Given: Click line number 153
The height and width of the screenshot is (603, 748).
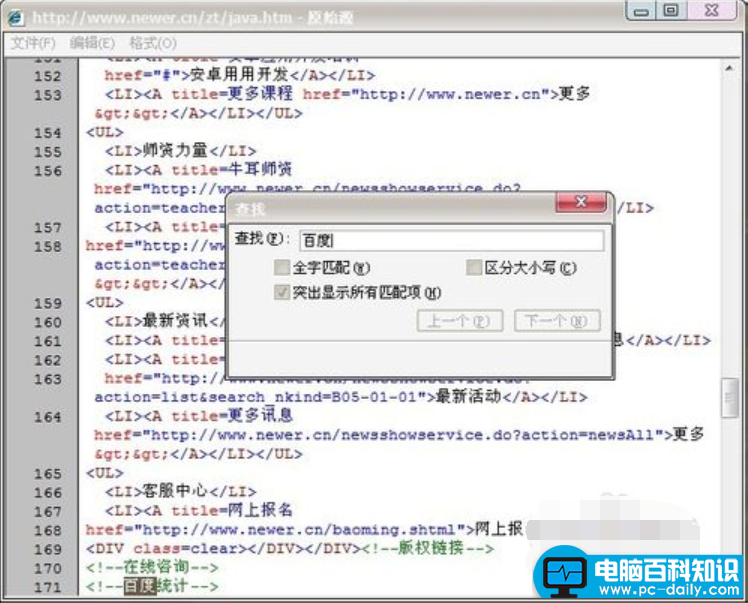Looking at the screenshot, I should [48, 95].
